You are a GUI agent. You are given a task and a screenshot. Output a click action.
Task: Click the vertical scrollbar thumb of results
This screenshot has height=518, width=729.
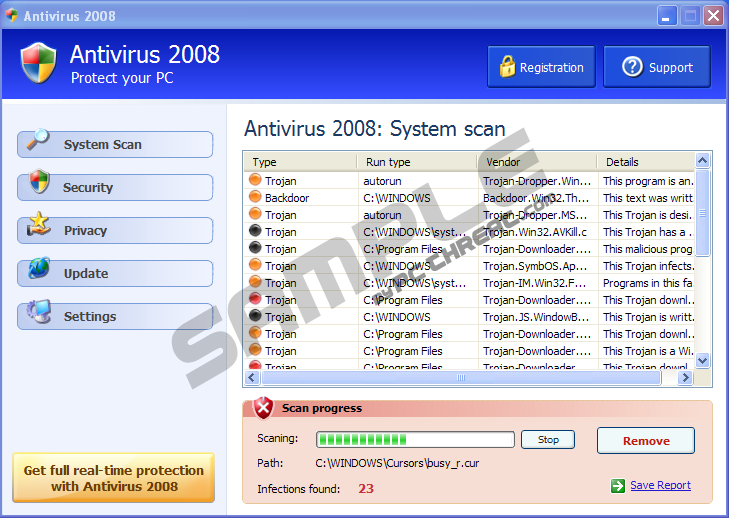[702, 213]
